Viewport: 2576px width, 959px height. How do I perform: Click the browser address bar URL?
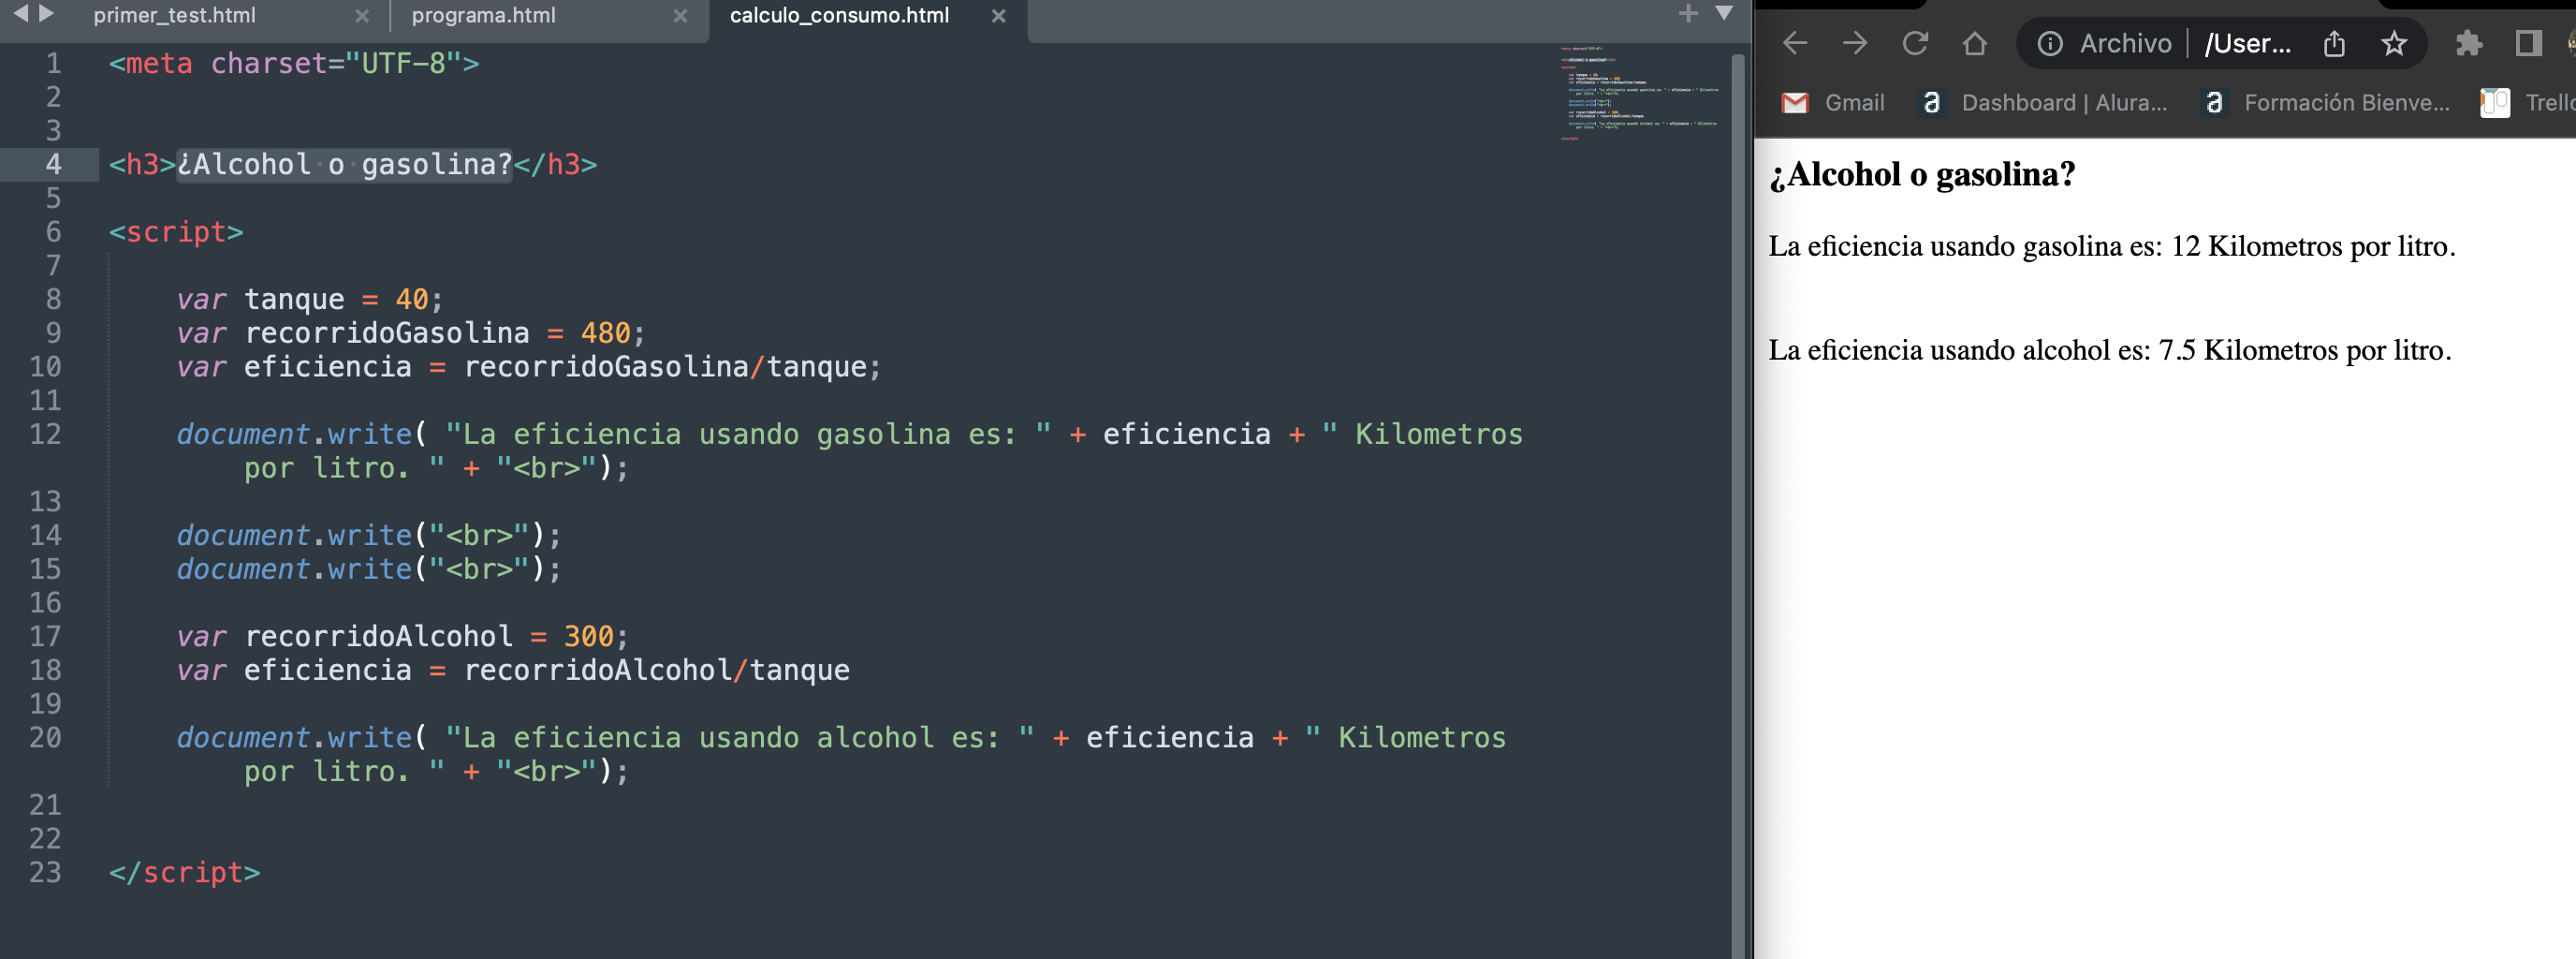2247,43
